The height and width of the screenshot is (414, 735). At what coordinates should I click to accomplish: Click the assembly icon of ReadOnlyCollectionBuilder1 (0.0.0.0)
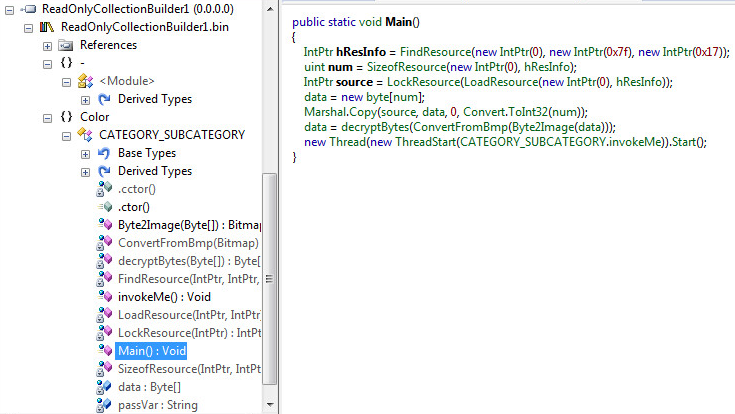[29, 9]
